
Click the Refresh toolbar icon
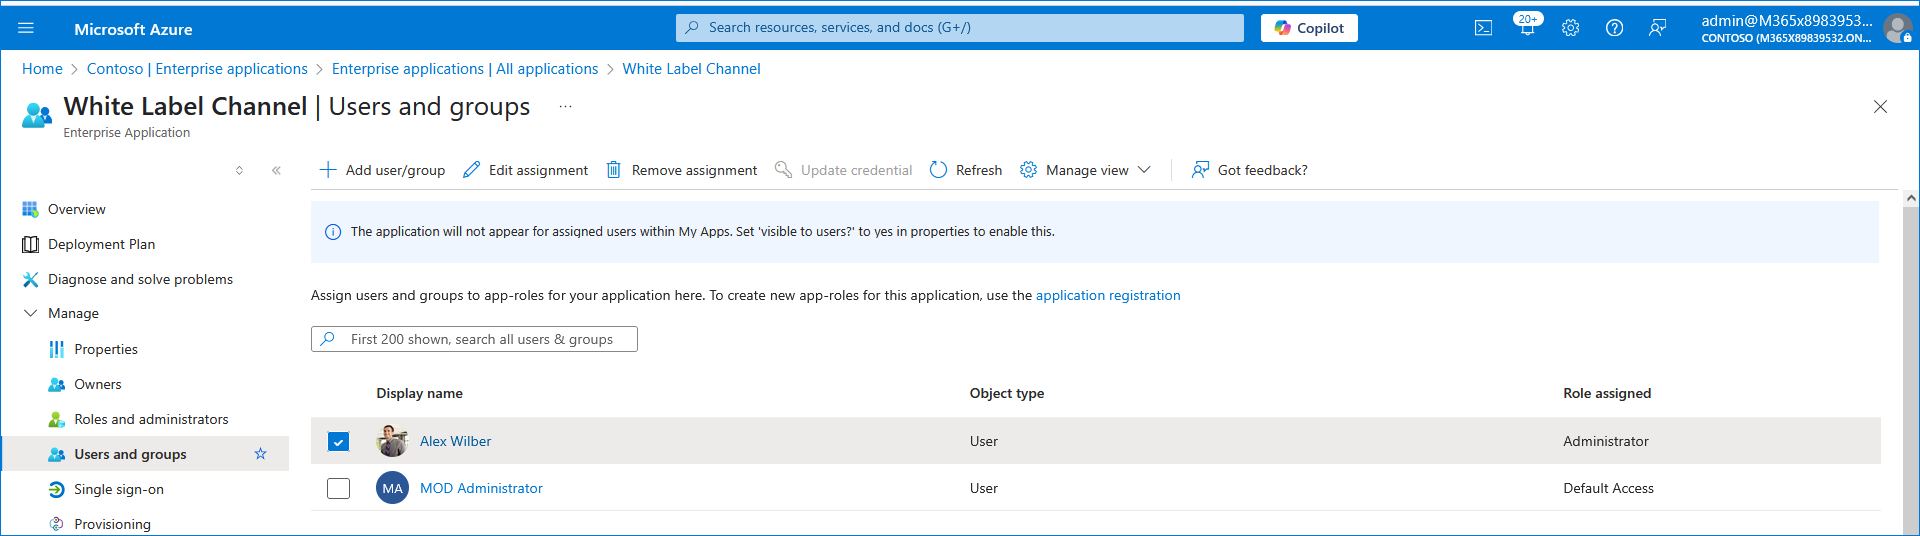click(938, 170)
